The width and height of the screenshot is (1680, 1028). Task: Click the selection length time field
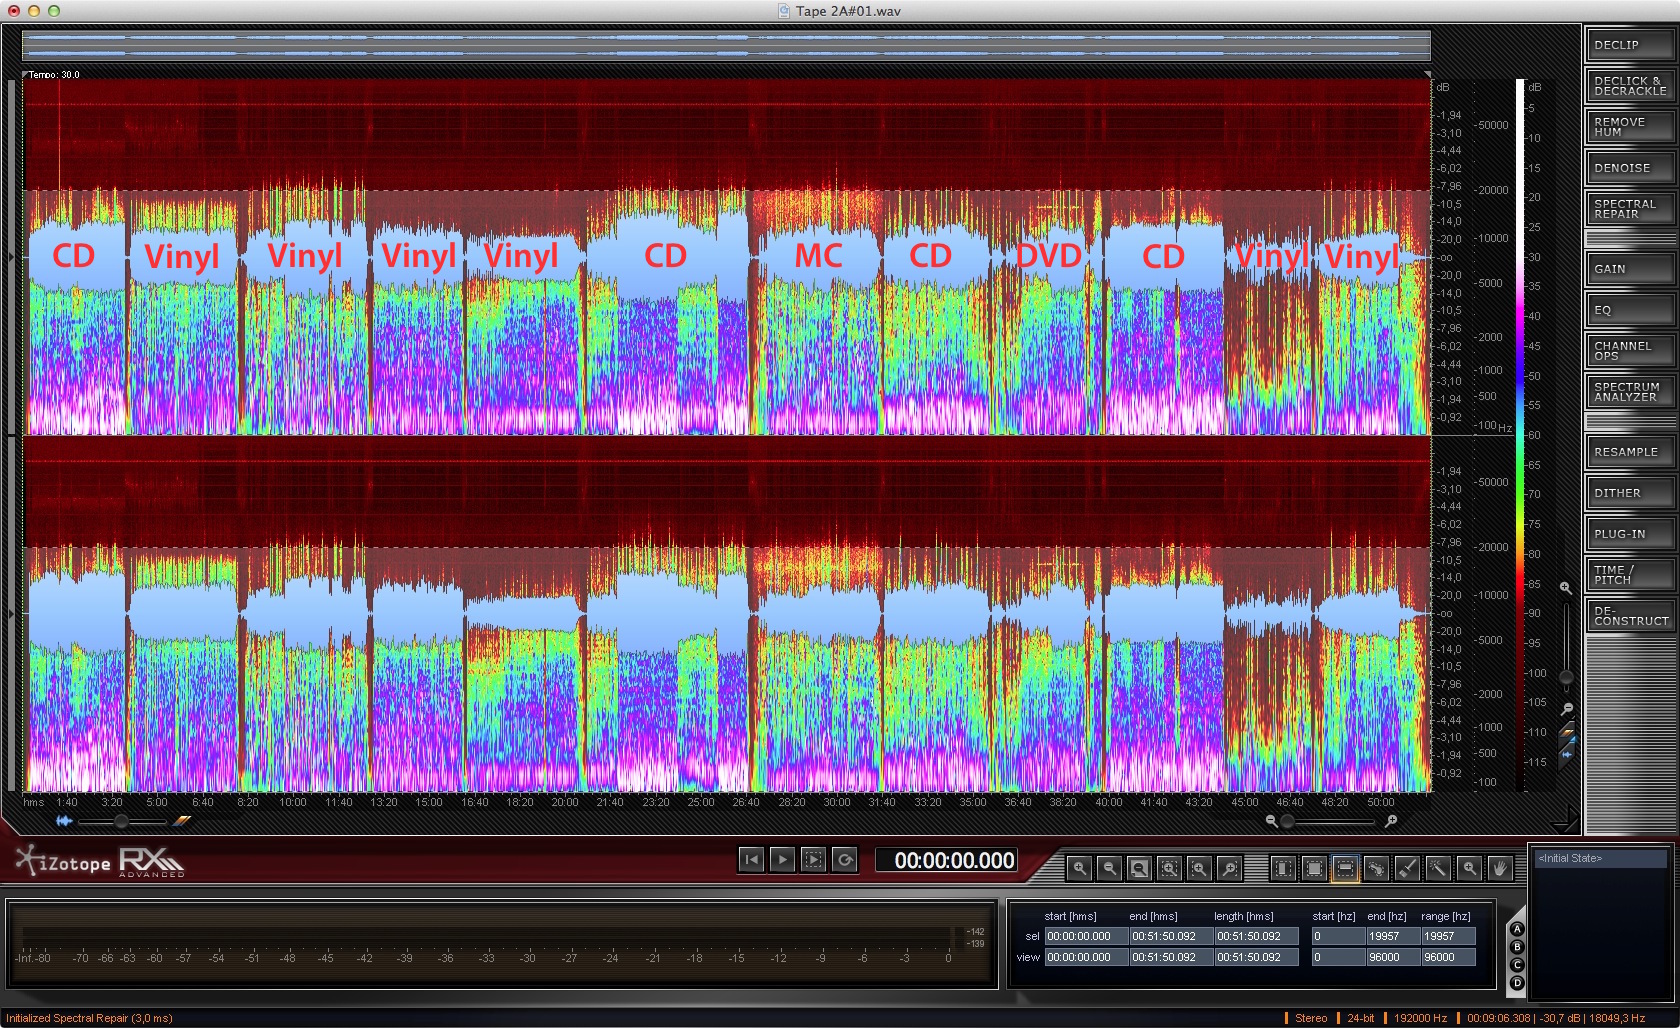[1256, 936]
